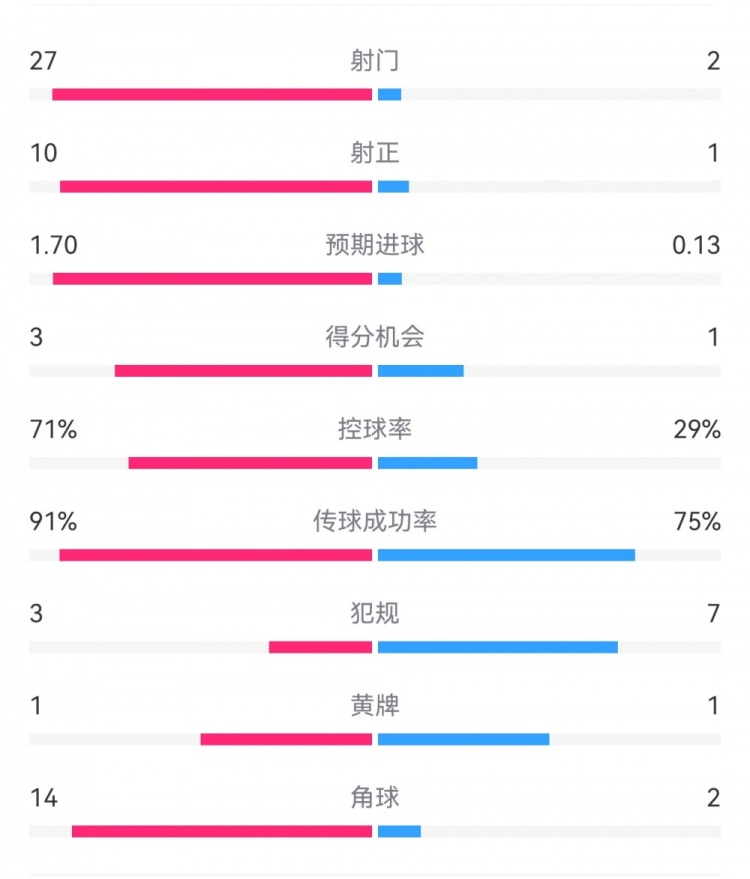Click the 控球率 label
This screenshot has width=750, height=879.
(x=375, y=429)
